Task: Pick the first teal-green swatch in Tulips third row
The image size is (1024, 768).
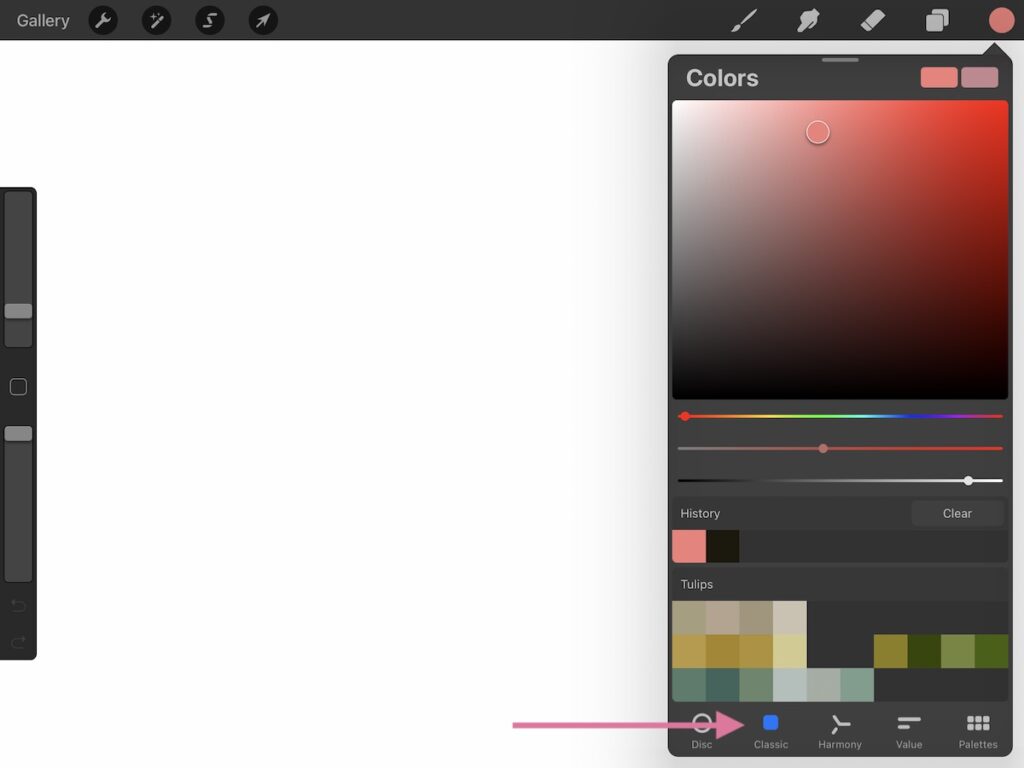Action: (x=689, y=685)
